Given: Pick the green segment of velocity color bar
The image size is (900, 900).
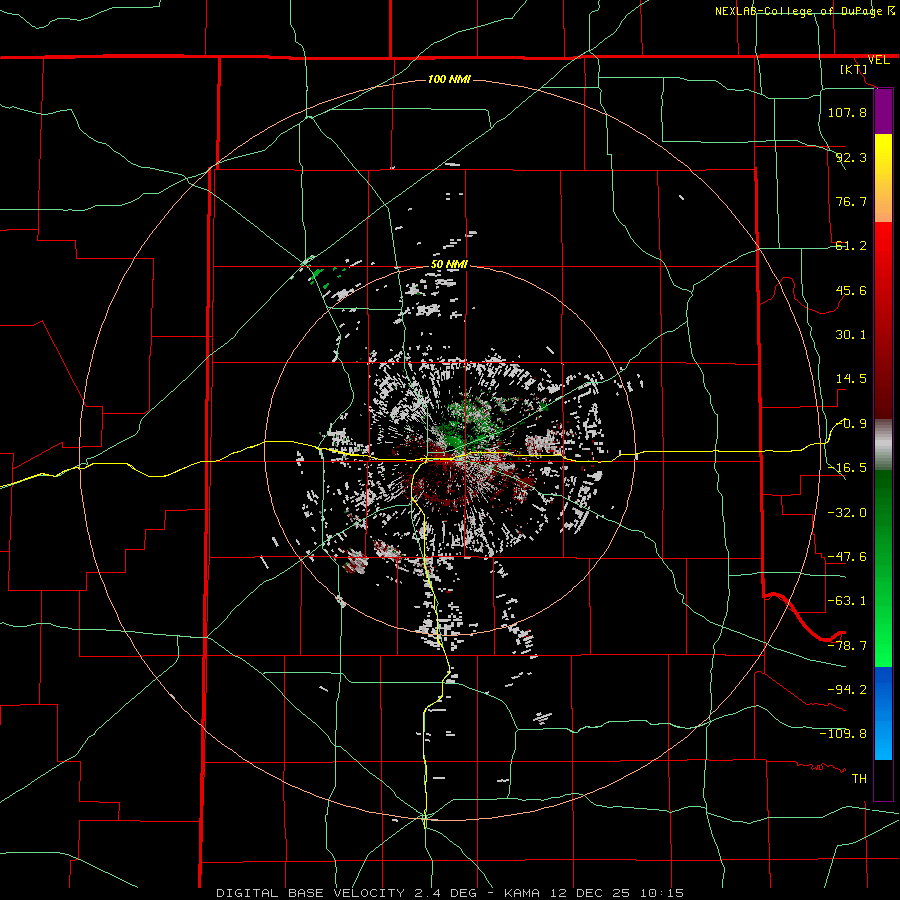Looking at the screenshot, I should click(x=883, y=568).
